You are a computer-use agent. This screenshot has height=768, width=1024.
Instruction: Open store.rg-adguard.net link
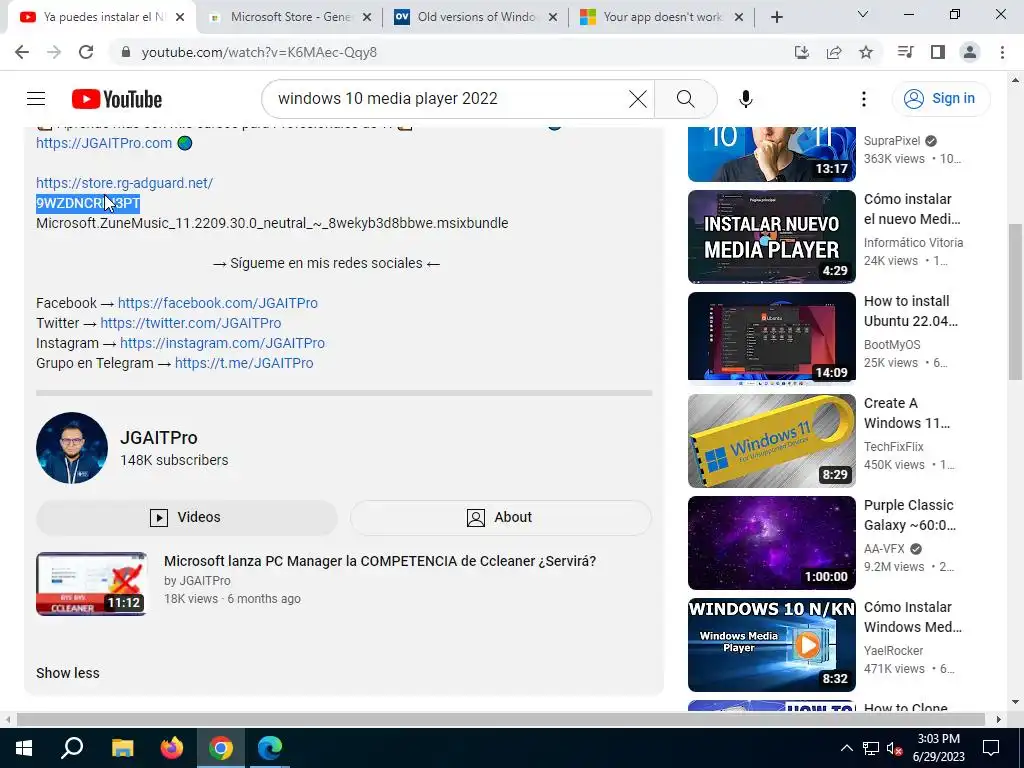click(x=124, y=183)
